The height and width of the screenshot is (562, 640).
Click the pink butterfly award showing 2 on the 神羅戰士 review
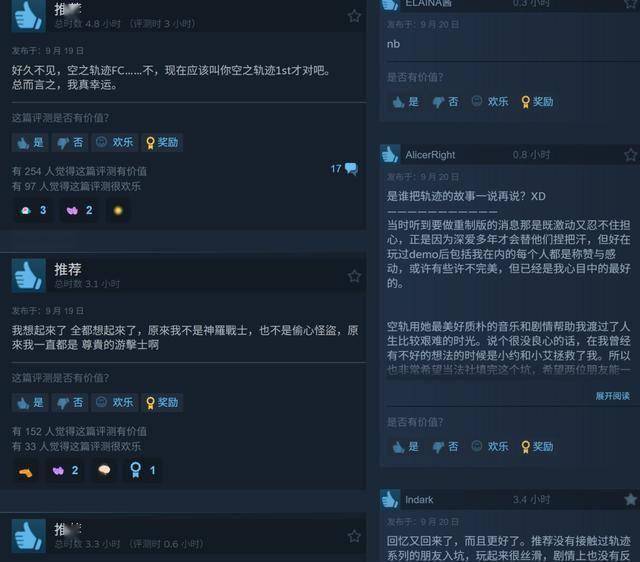[x=65, y=471]
